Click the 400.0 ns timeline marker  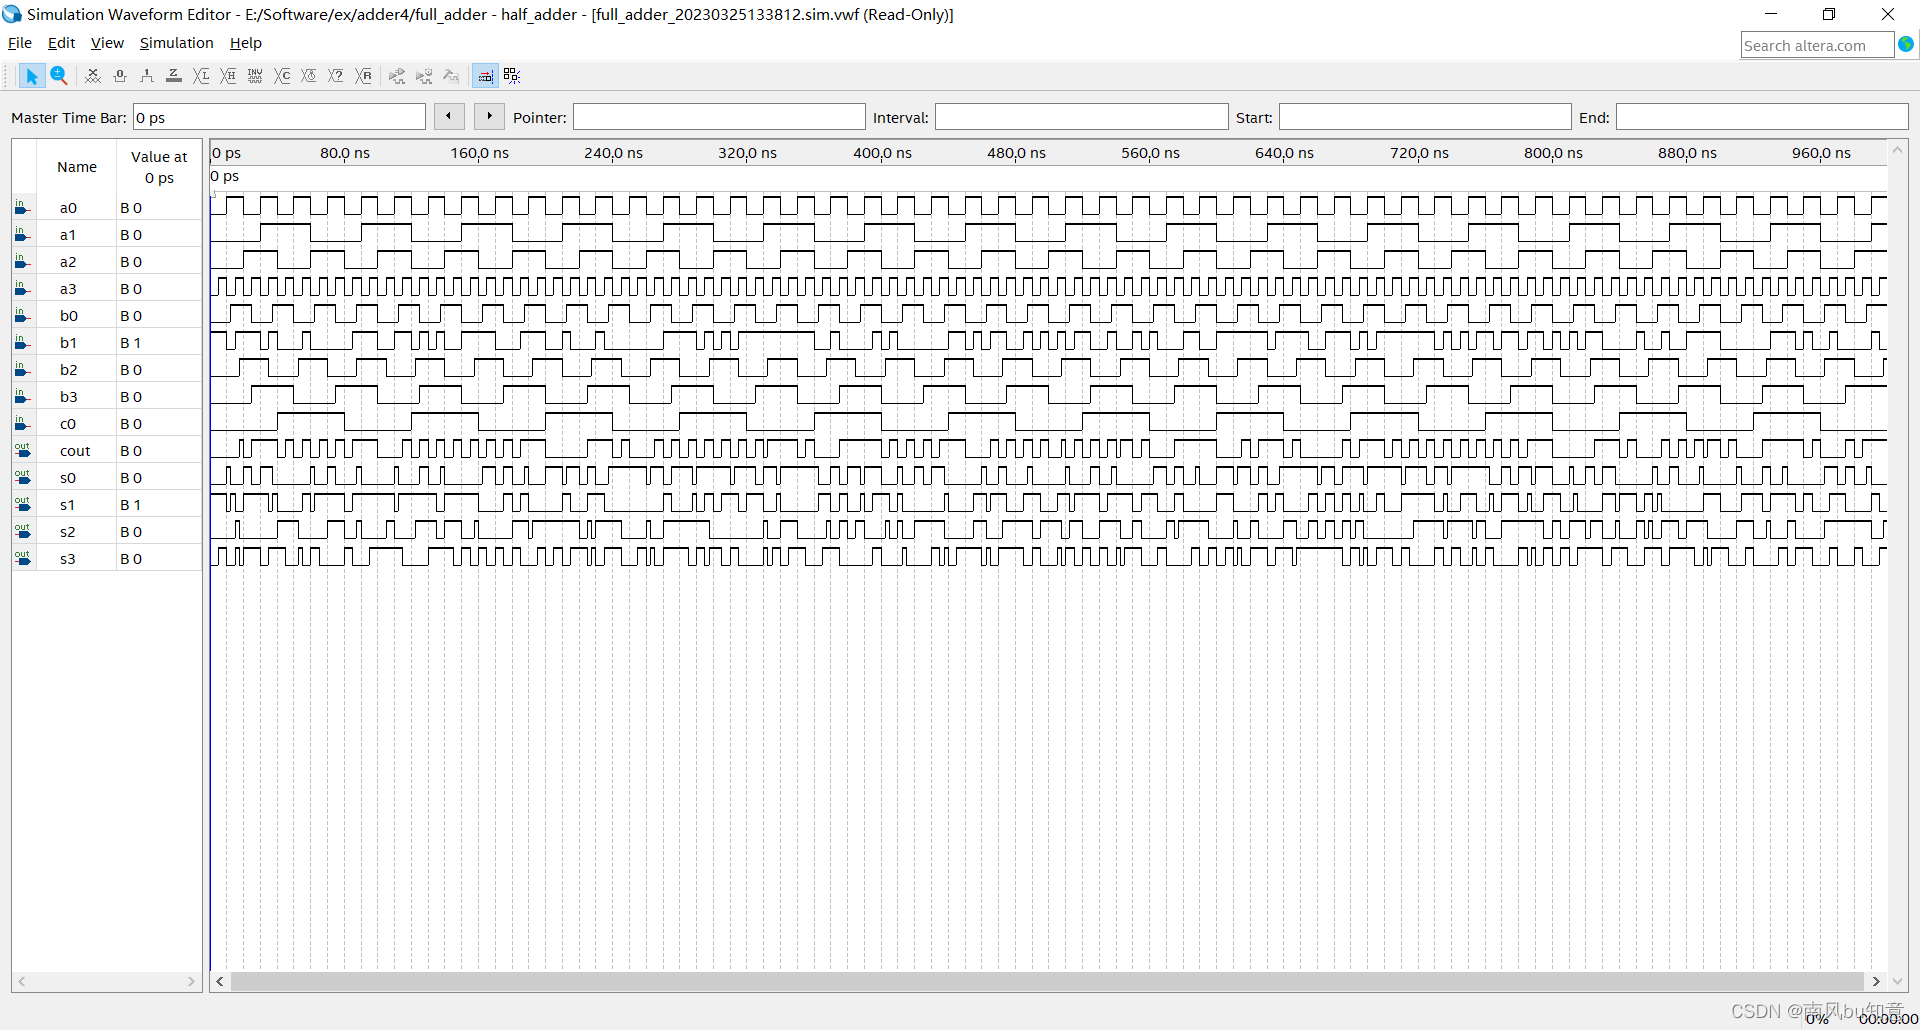point(882,153)
